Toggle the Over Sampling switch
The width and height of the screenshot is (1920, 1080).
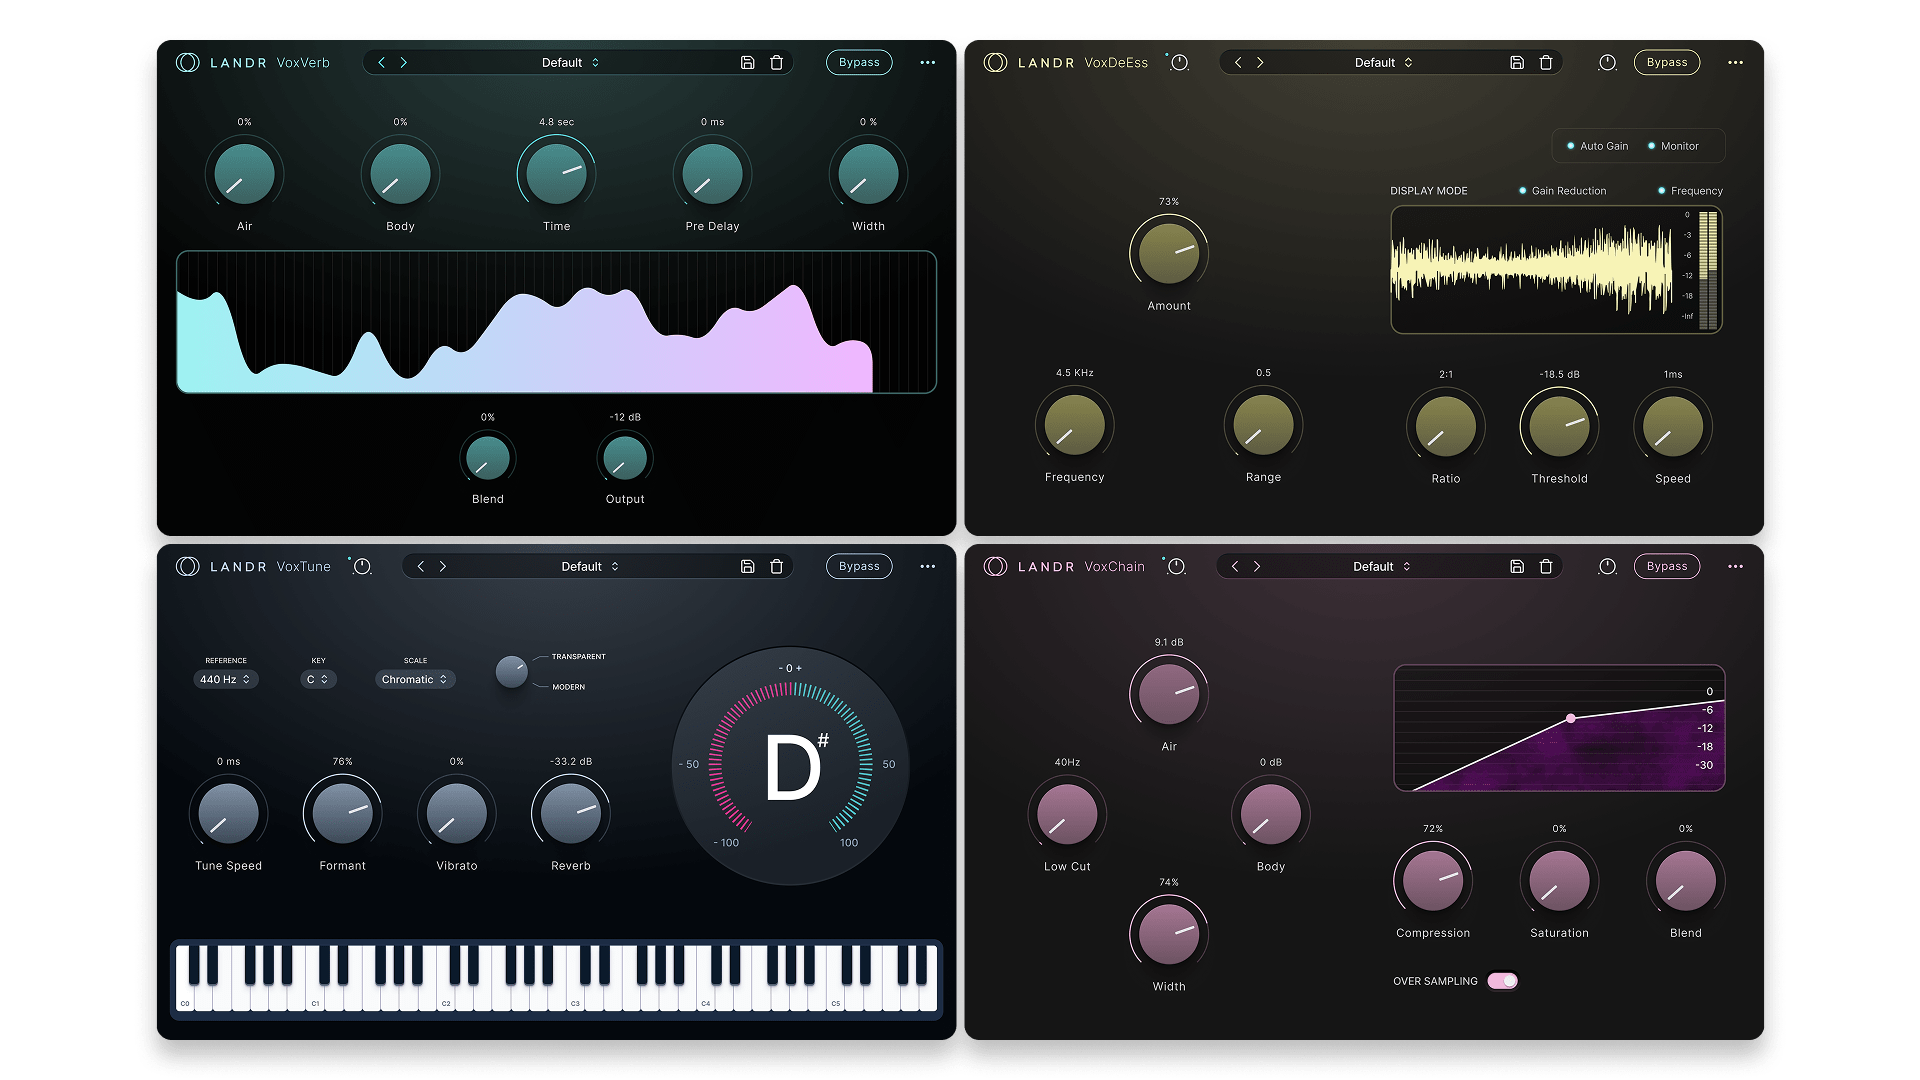[x=1502, y=981]
